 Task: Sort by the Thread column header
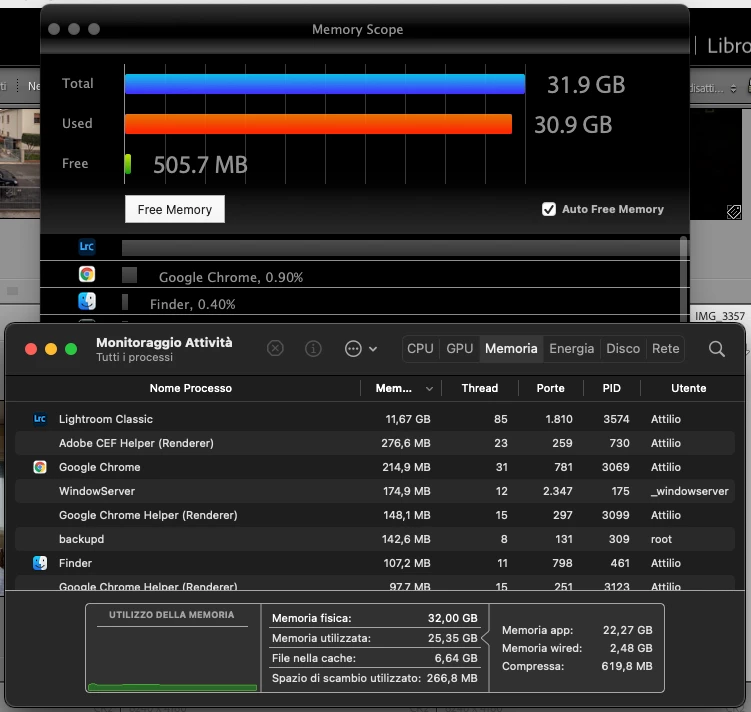[x=479, y=388]
